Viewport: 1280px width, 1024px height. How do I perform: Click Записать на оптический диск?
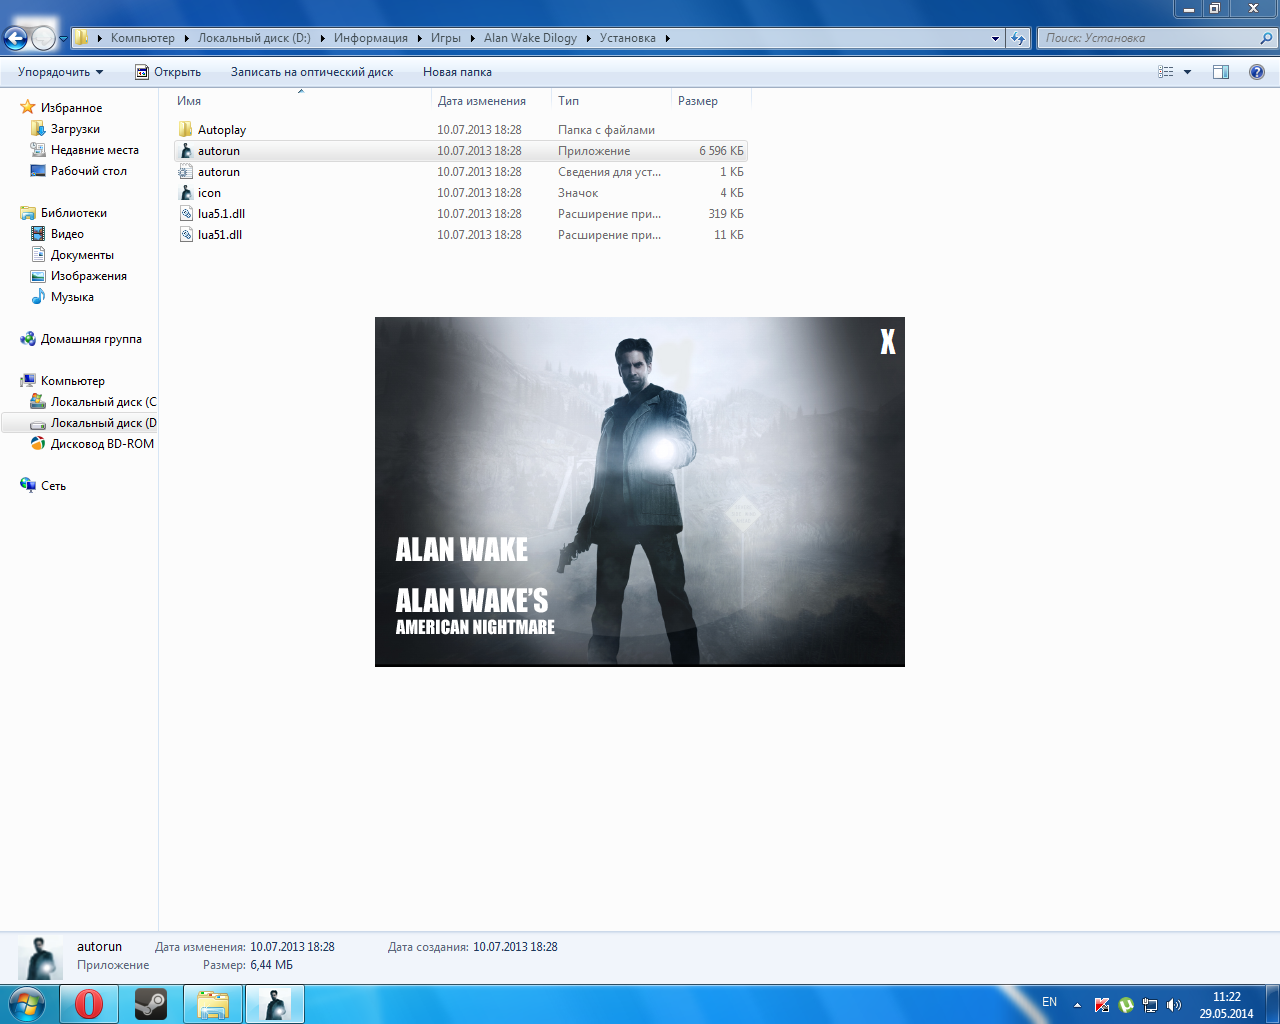[312, 72]
